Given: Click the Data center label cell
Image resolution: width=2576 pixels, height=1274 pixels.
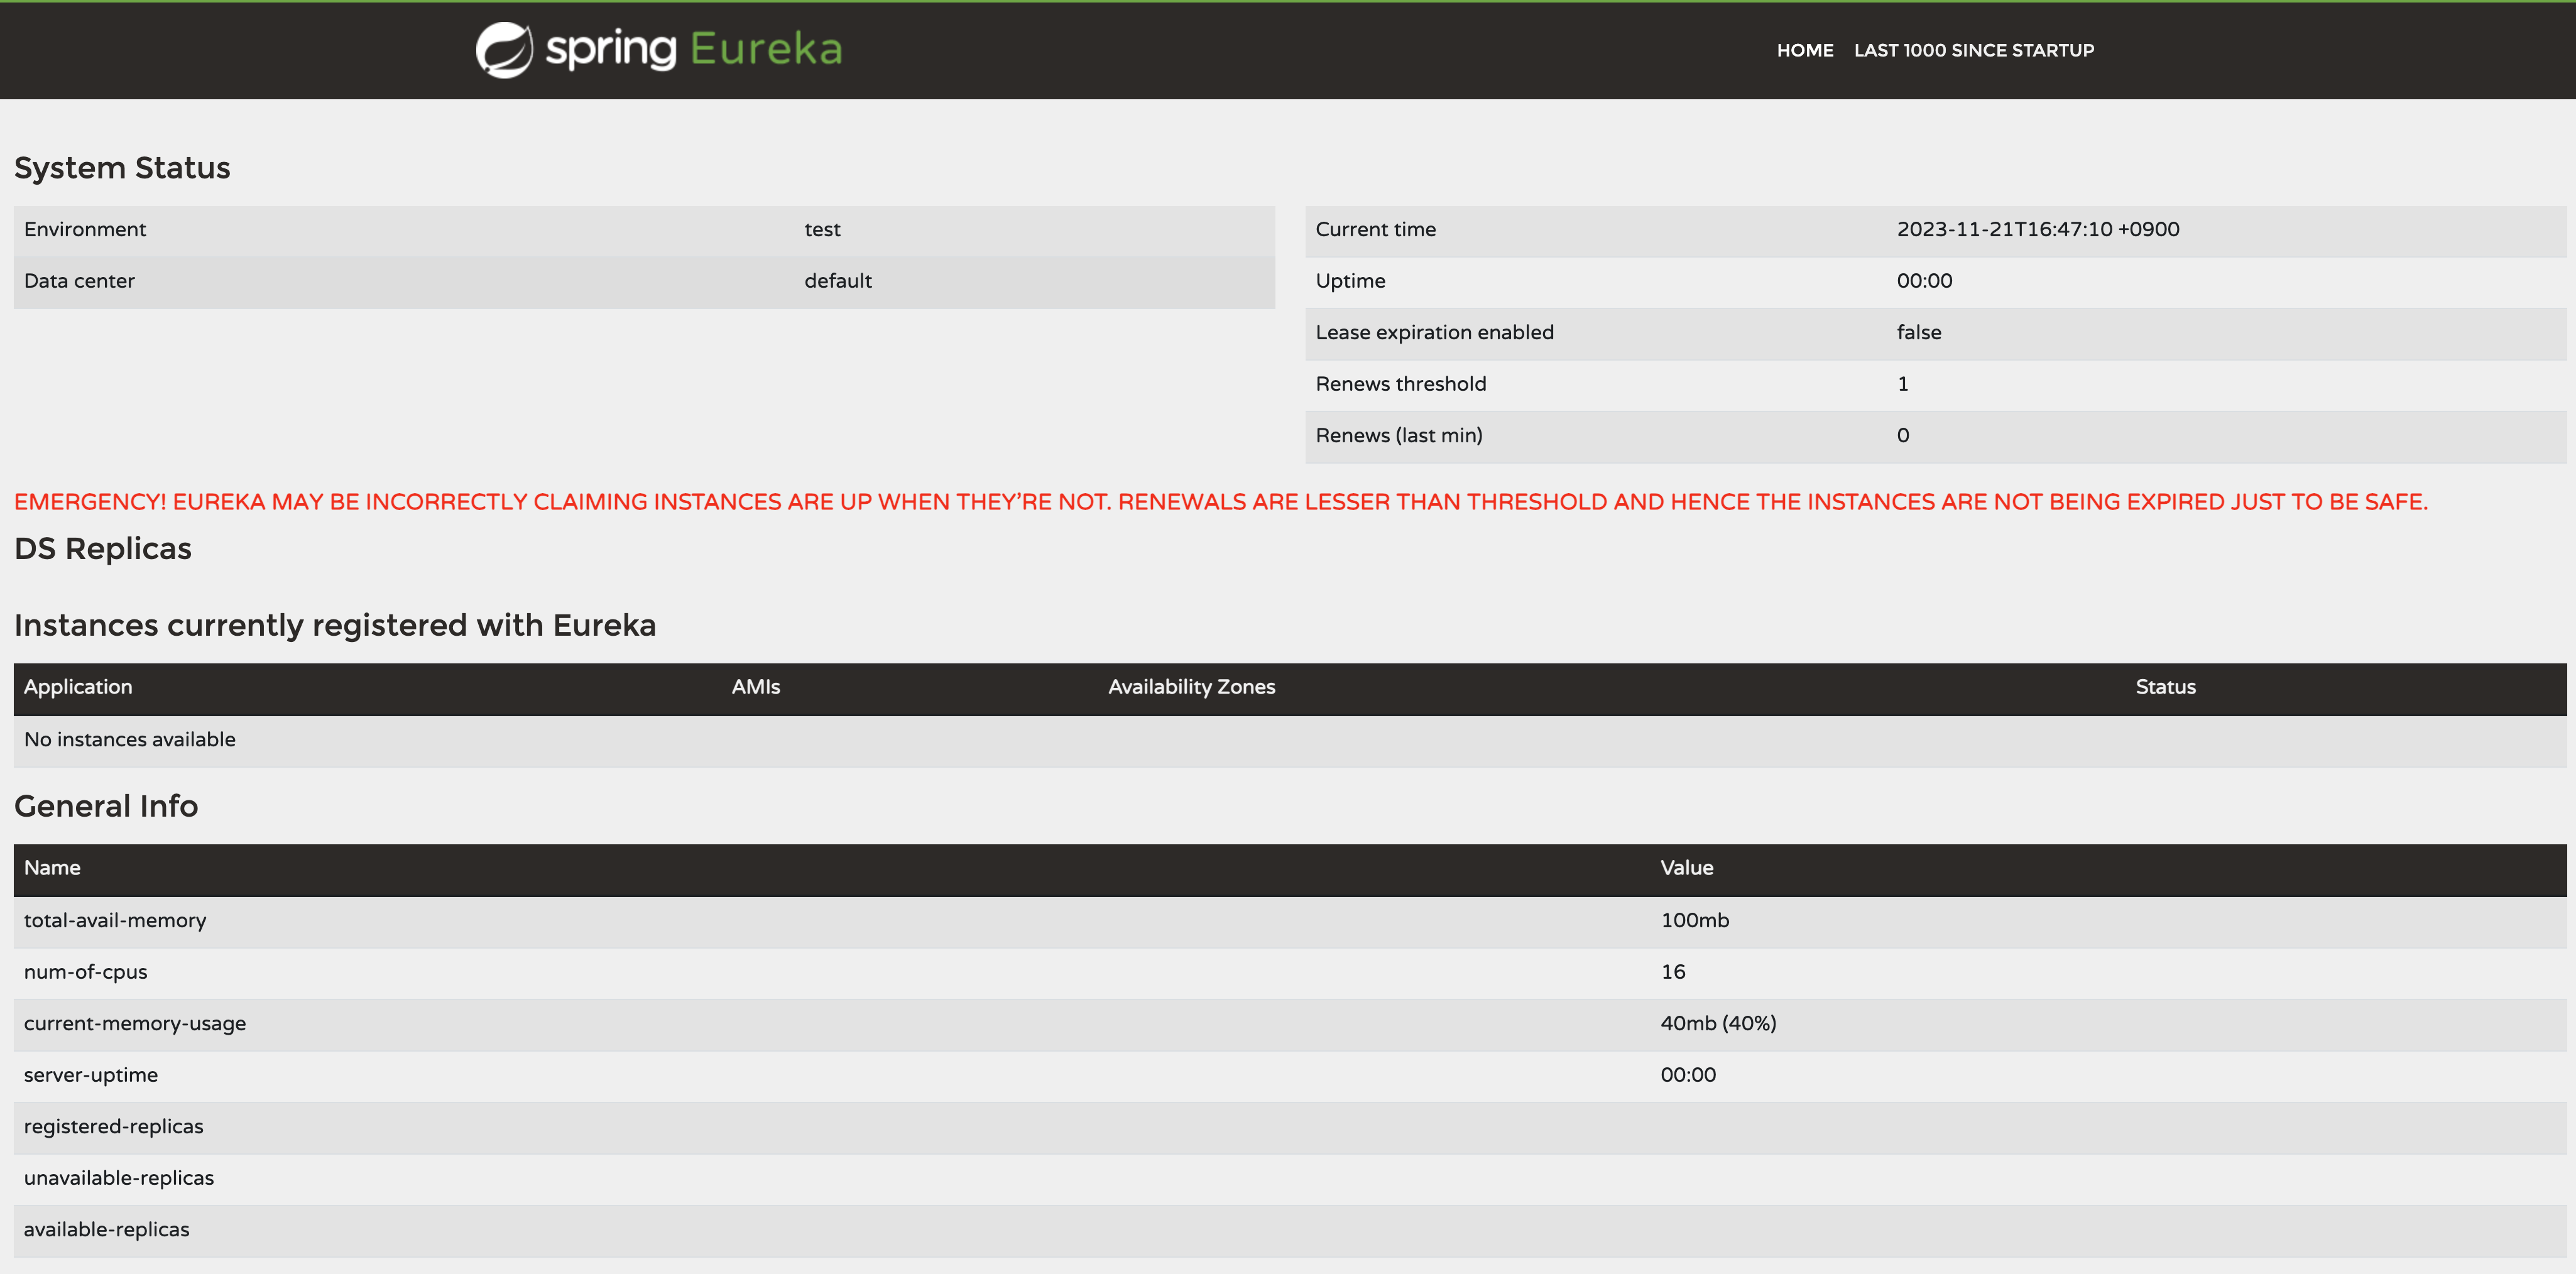Looking at the screenshot, I should point(79,281).
